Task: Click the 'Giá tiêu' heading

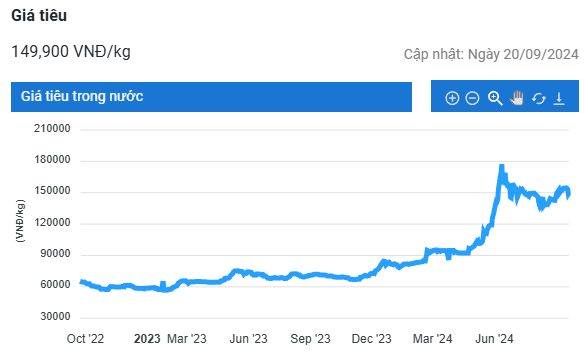Action: (x=39, y=16)
